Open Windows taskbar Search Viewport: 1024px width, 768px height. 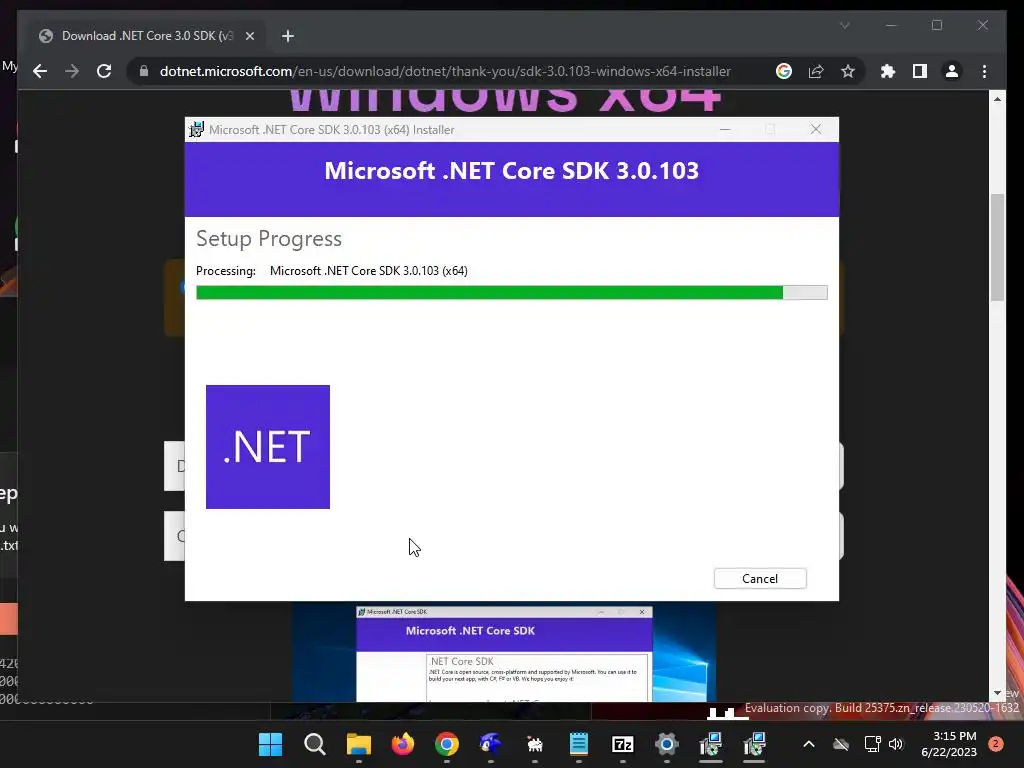(x=315, y=744)
